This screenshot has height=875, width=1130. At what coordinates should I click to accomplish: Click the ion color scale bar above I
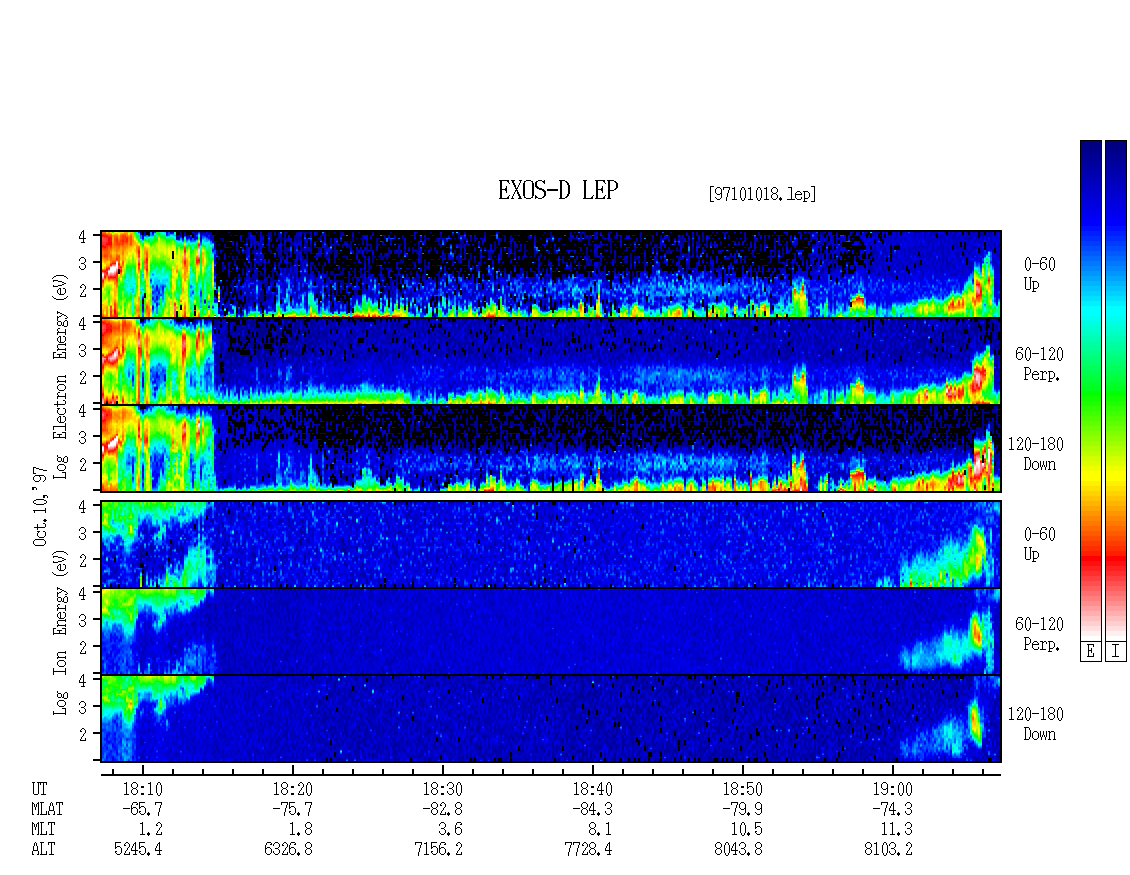click(1116, 390)
